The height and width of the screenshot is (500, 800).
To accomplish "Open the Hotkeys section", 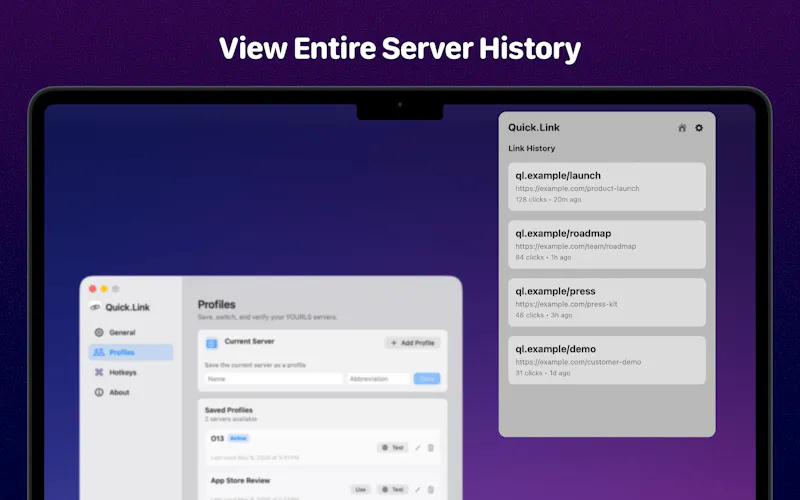I will [x=131, y=372].
